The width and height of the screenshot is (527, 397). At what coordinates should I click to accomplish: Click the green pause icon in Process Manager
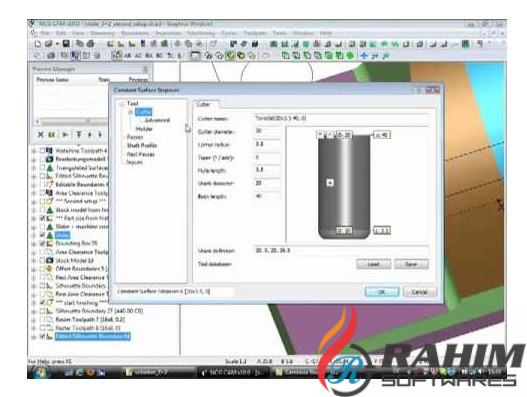point(51,134)
